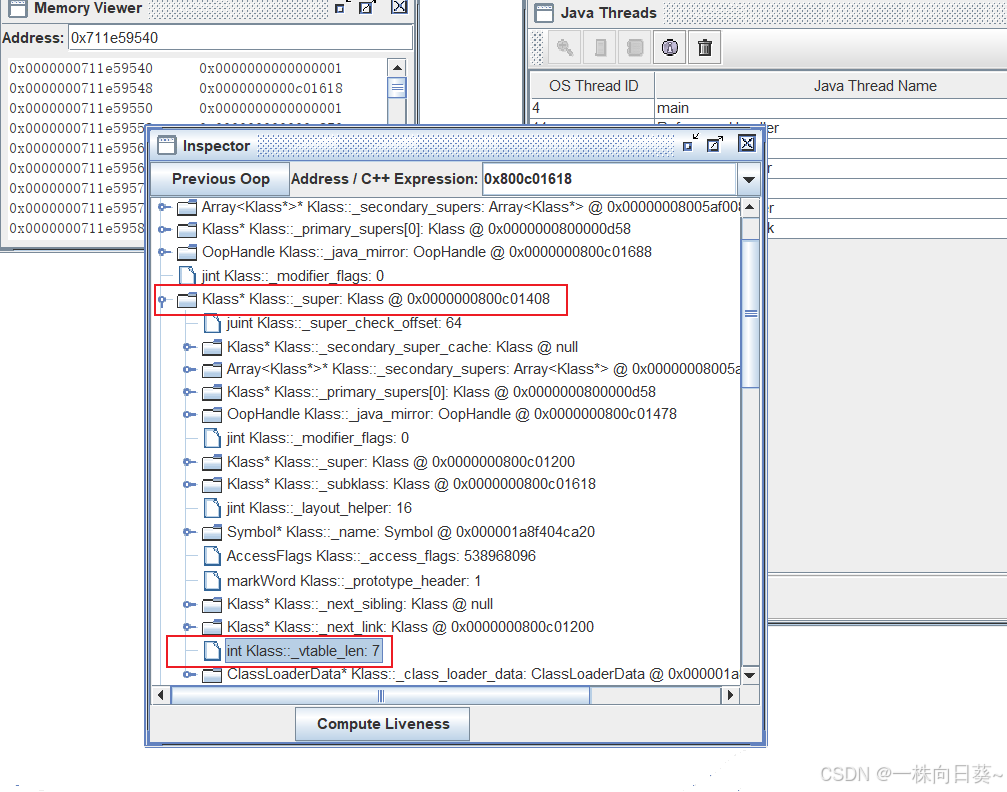Expand the OopHandle _java_mirror 0x0000000800c01688 node
The width and height of the screenshot is (1007, 792).
point(164,252)
